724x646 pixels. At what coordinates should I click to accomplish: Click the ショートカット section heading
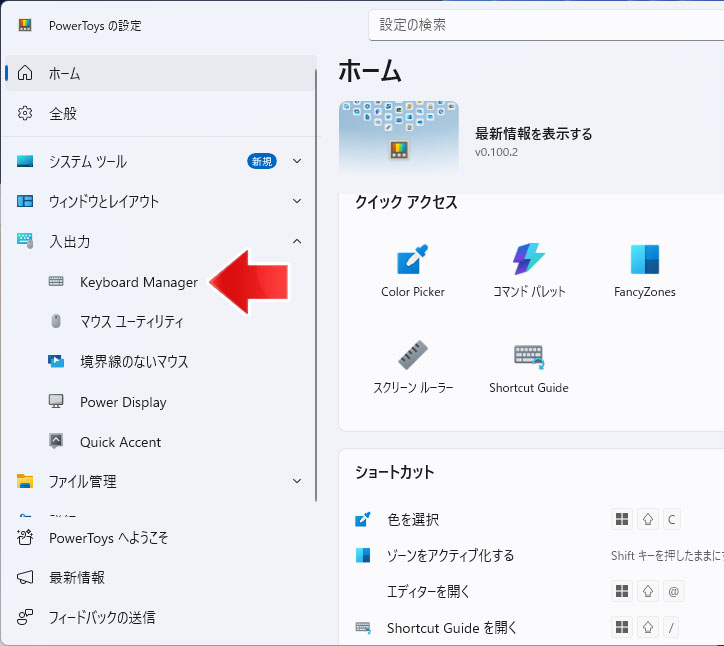pos(395,472)
